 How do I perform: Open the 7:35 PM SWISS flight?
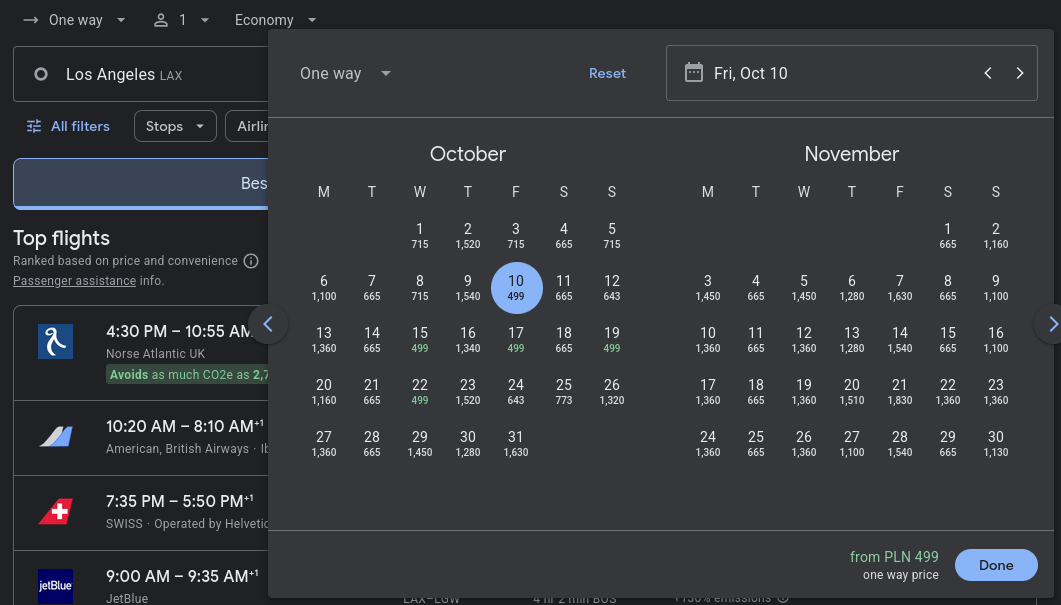click(x=141, y=512)
